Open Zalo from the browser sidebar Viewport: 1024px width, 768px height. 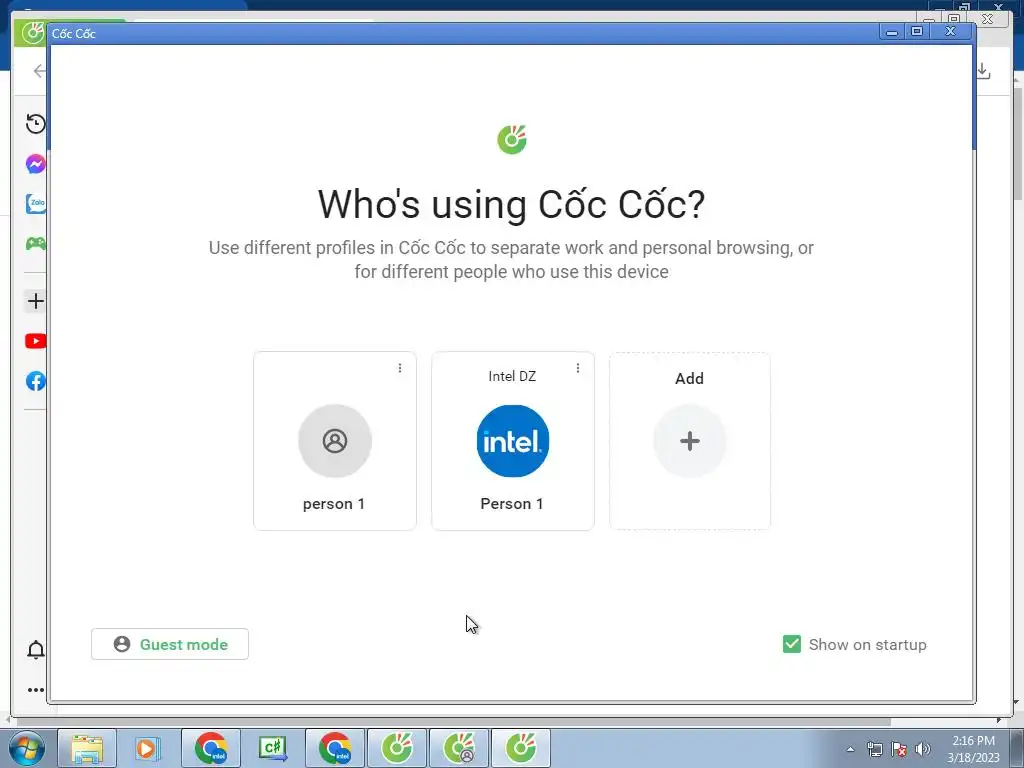point(35,204)
